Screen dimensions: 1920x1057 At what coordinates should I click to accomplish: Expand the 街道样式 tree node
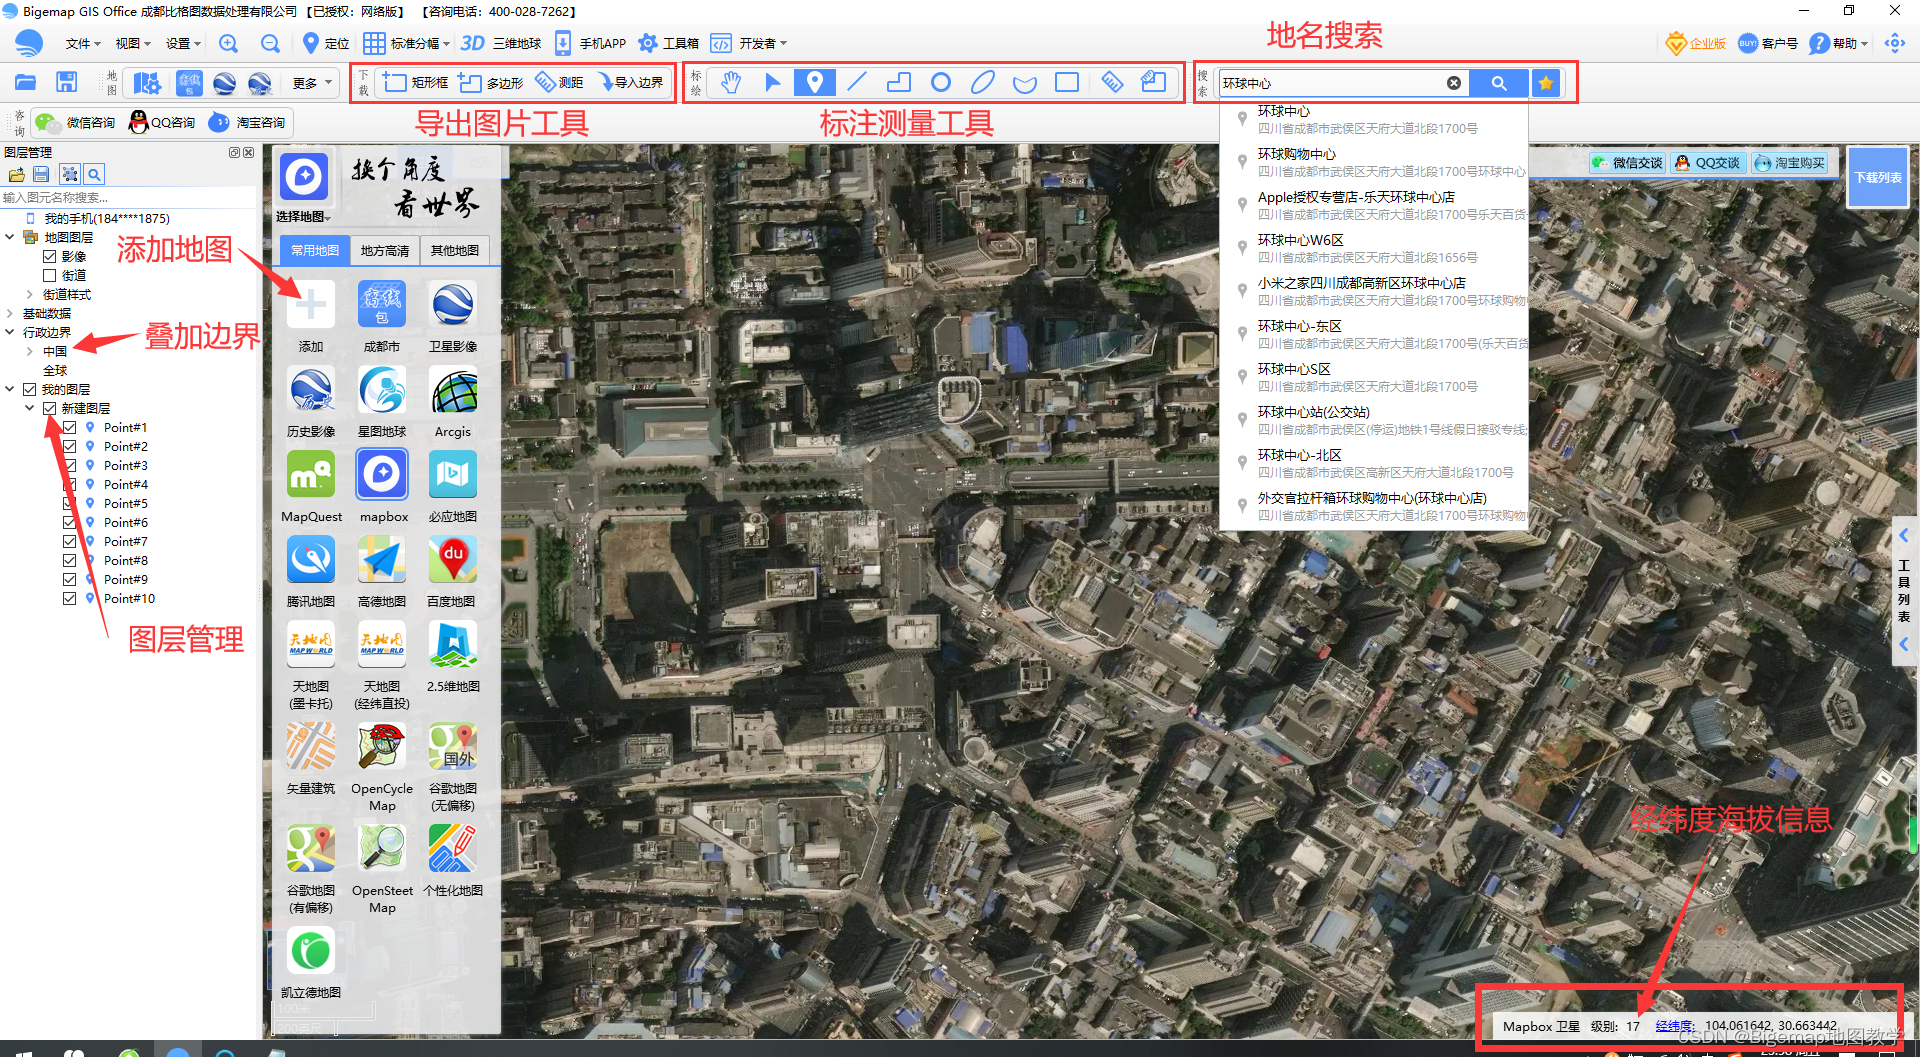(x=30, y=294)
